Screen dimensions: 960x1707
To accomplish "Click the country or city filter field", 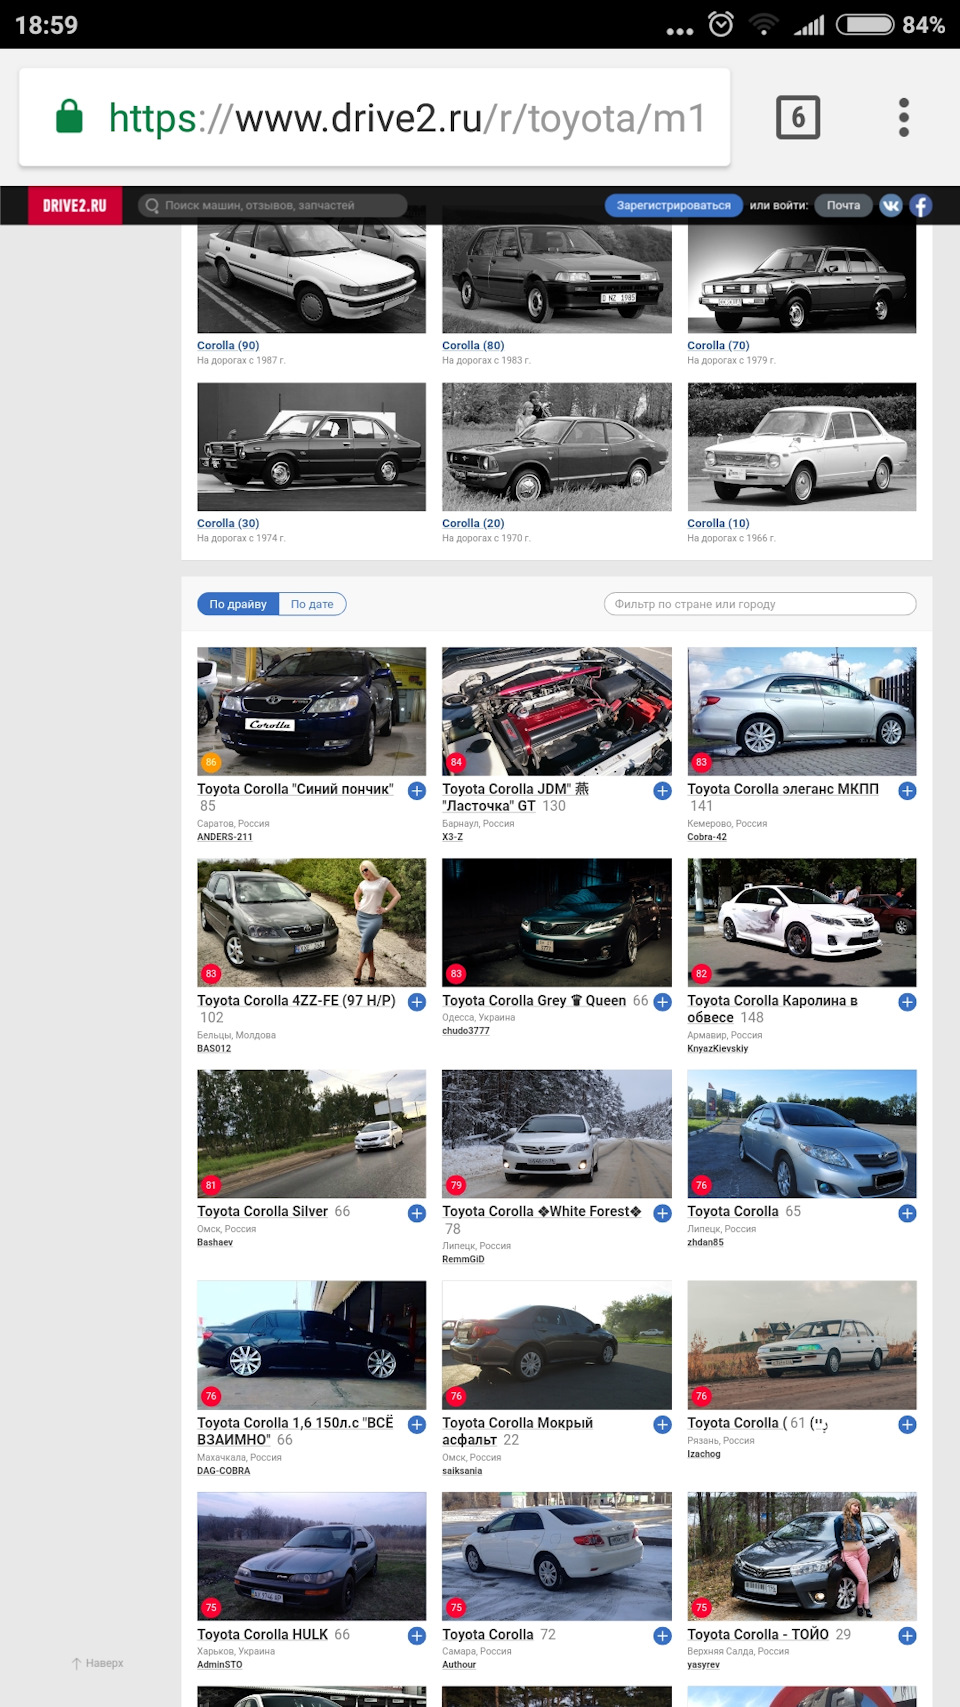I will [x=760, y=604].
